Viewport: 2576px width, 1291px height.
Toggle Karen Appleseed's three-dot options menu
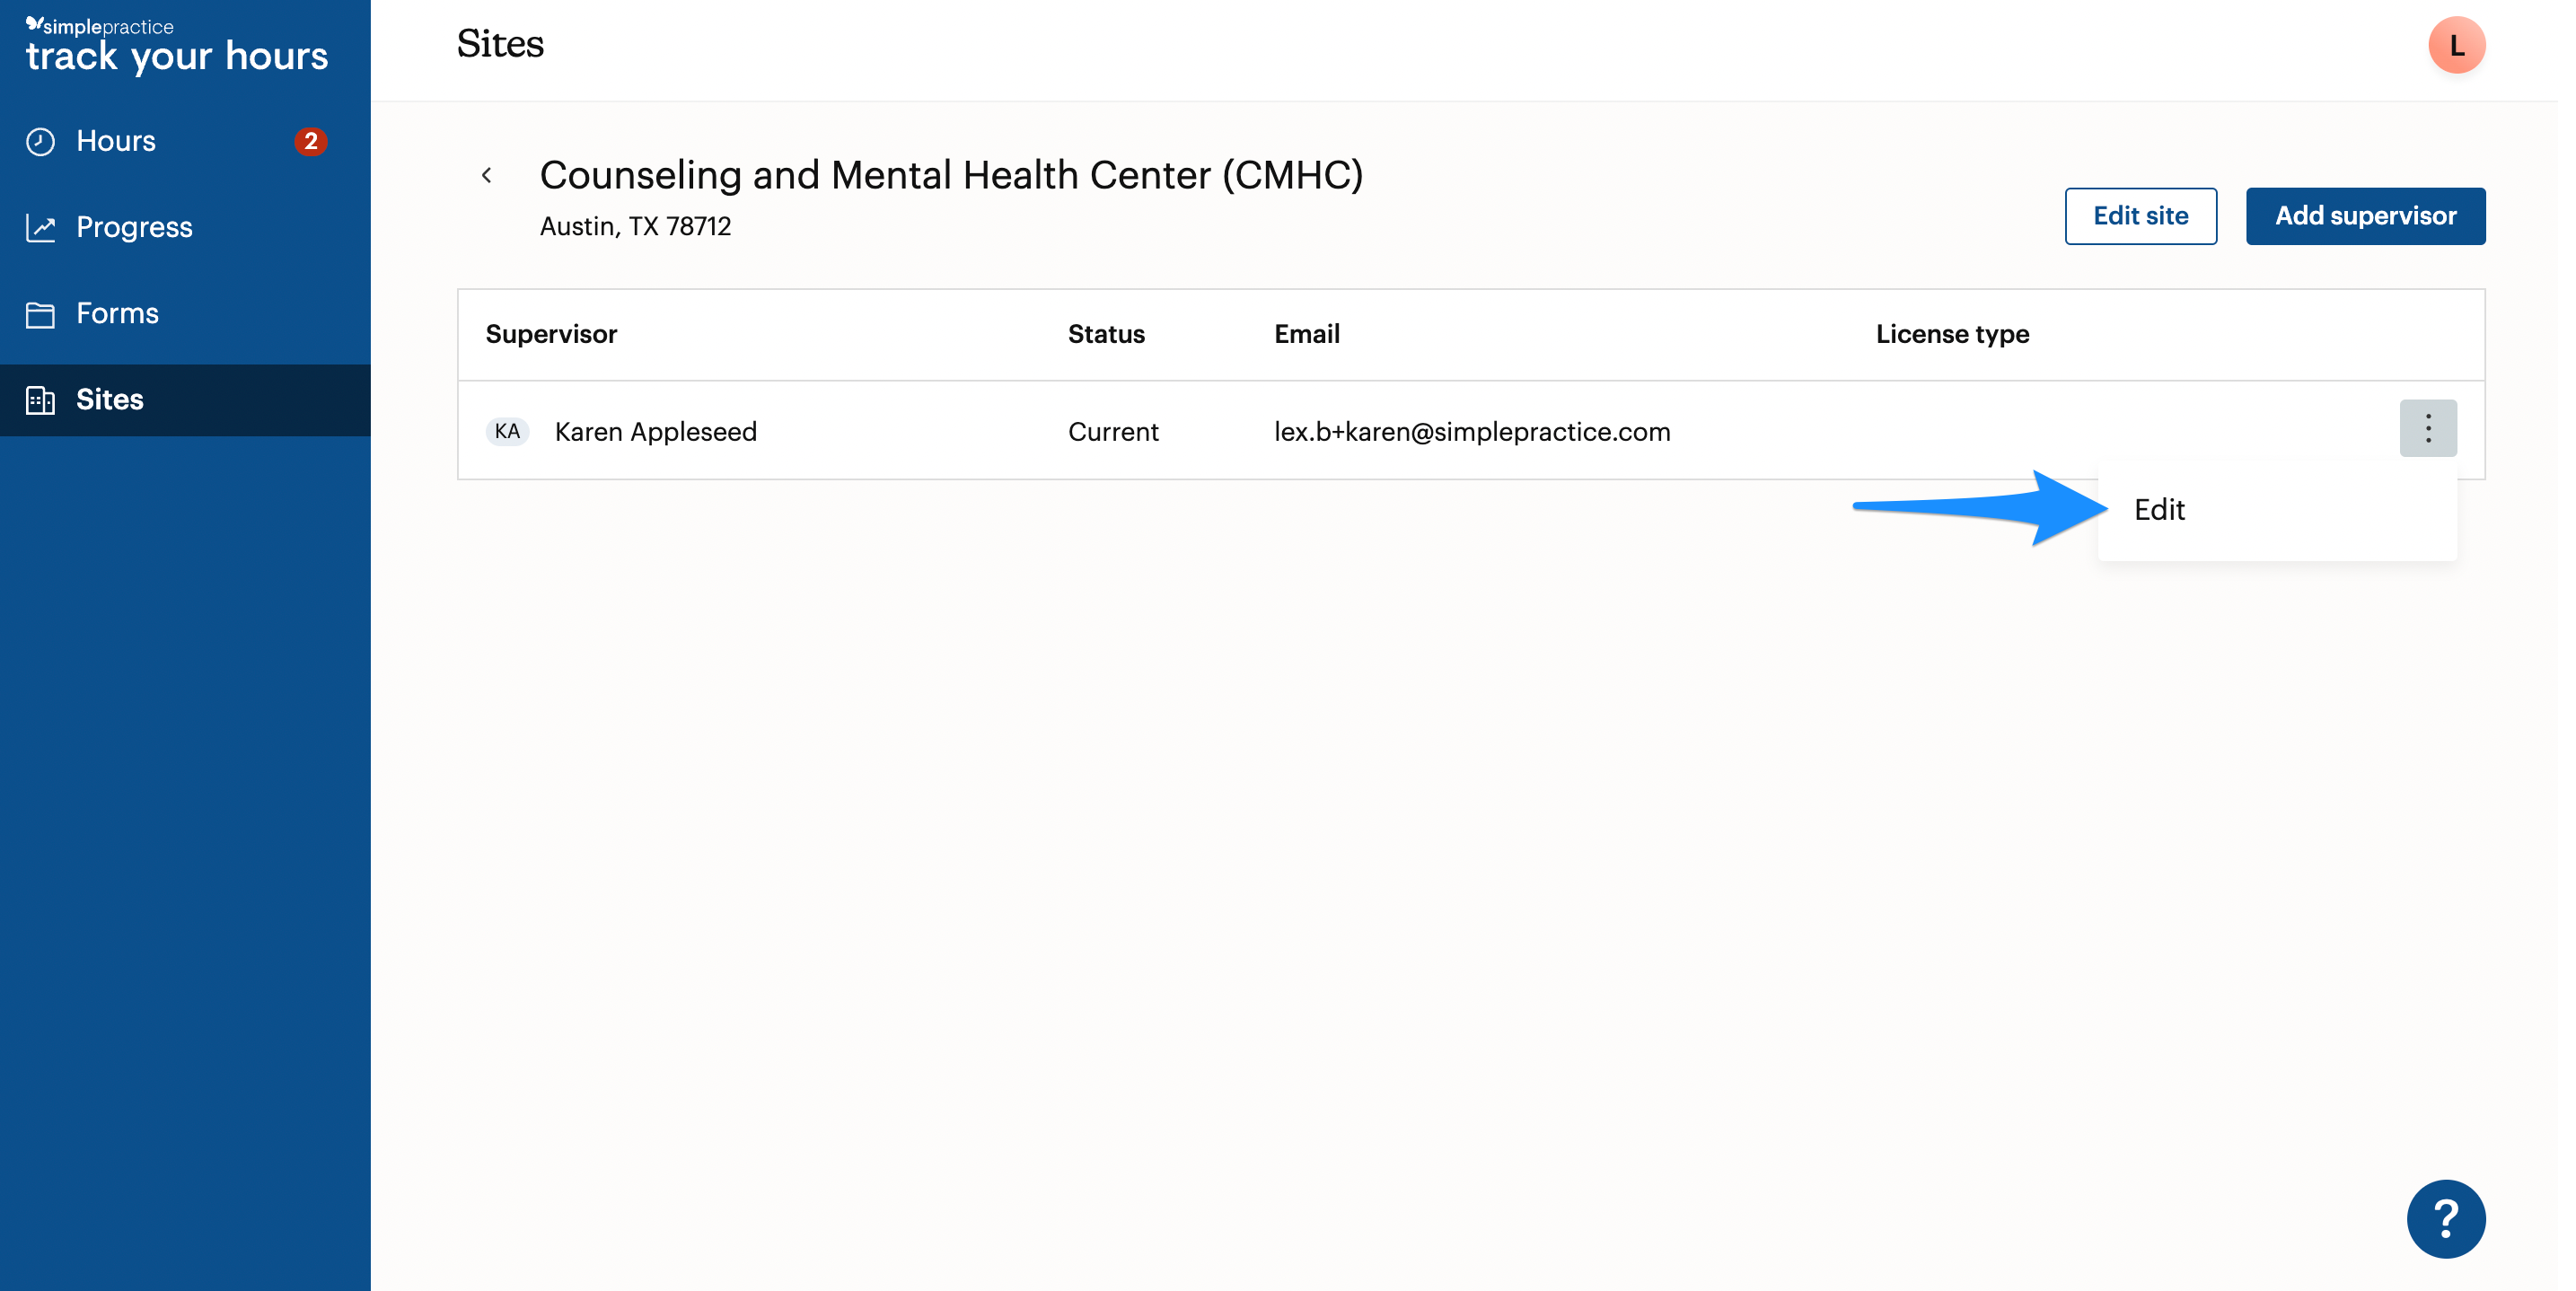(2428, 429)
